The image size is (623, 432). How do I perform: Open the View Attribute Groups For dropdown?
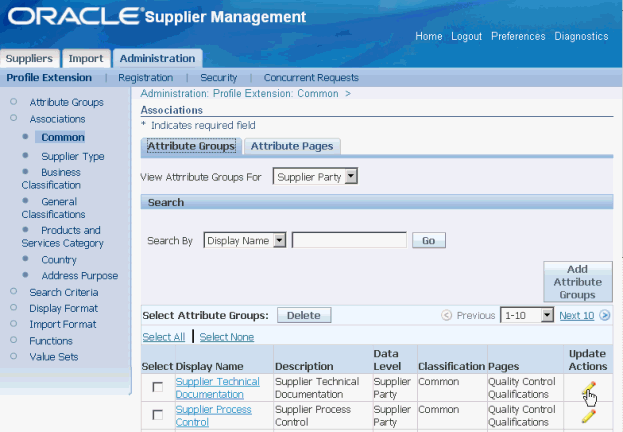315,176
